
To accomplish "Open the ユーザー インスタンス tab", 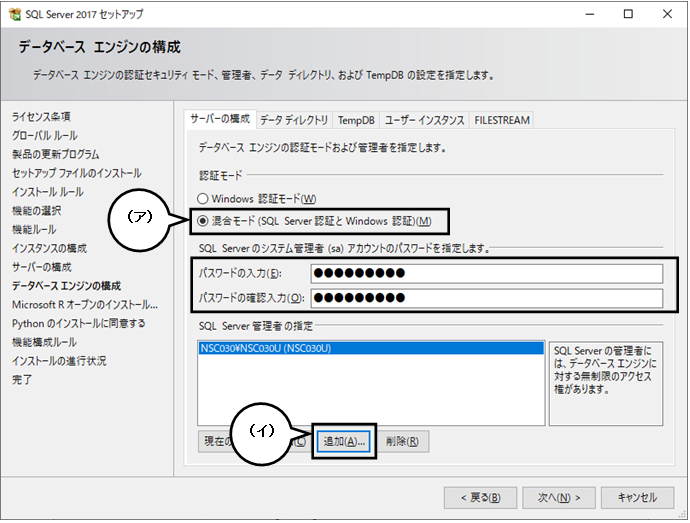I will point(425,120).
